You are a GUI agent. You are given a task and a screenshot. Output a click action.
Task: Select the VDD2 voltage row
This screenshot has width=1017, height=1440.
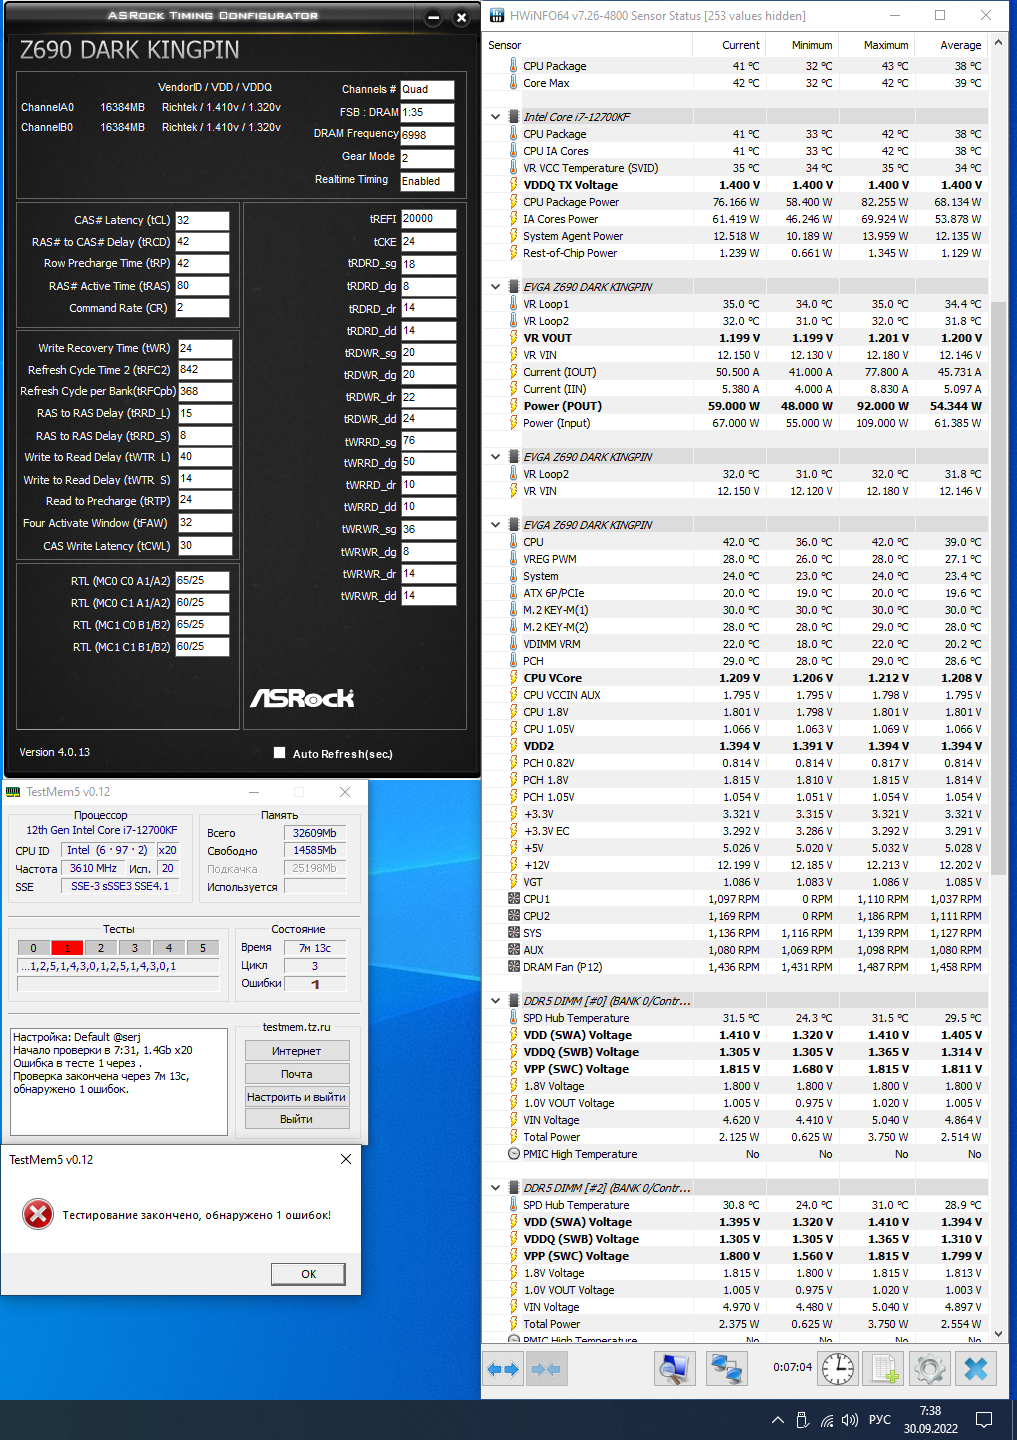click(747, 746)
